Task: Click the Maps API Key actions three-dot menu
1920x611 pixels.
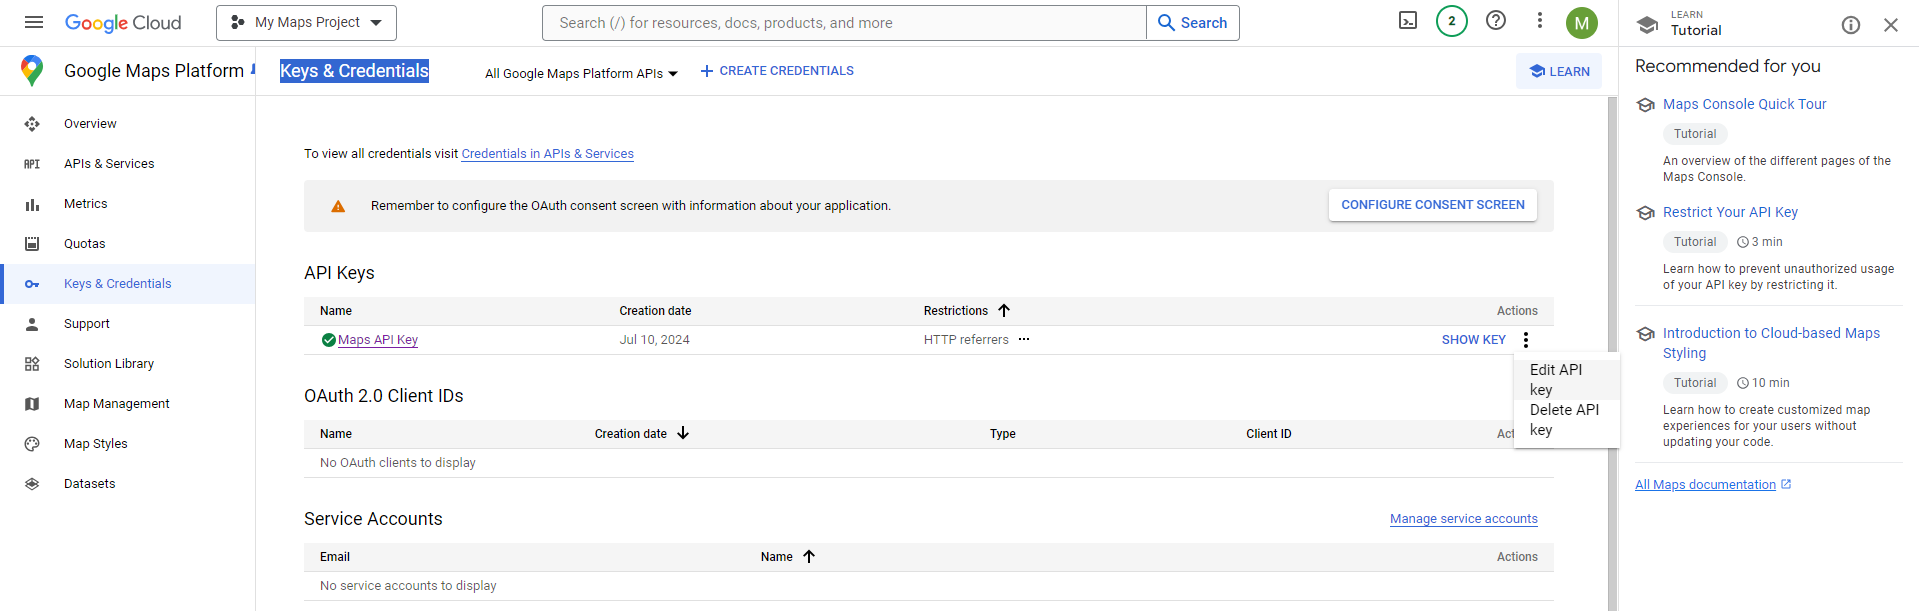Action: click(1526, 340)
